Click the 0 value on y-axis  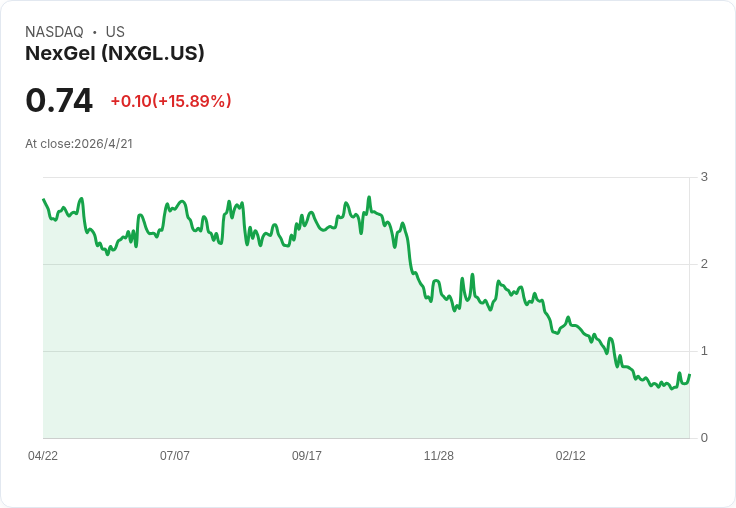704,438
